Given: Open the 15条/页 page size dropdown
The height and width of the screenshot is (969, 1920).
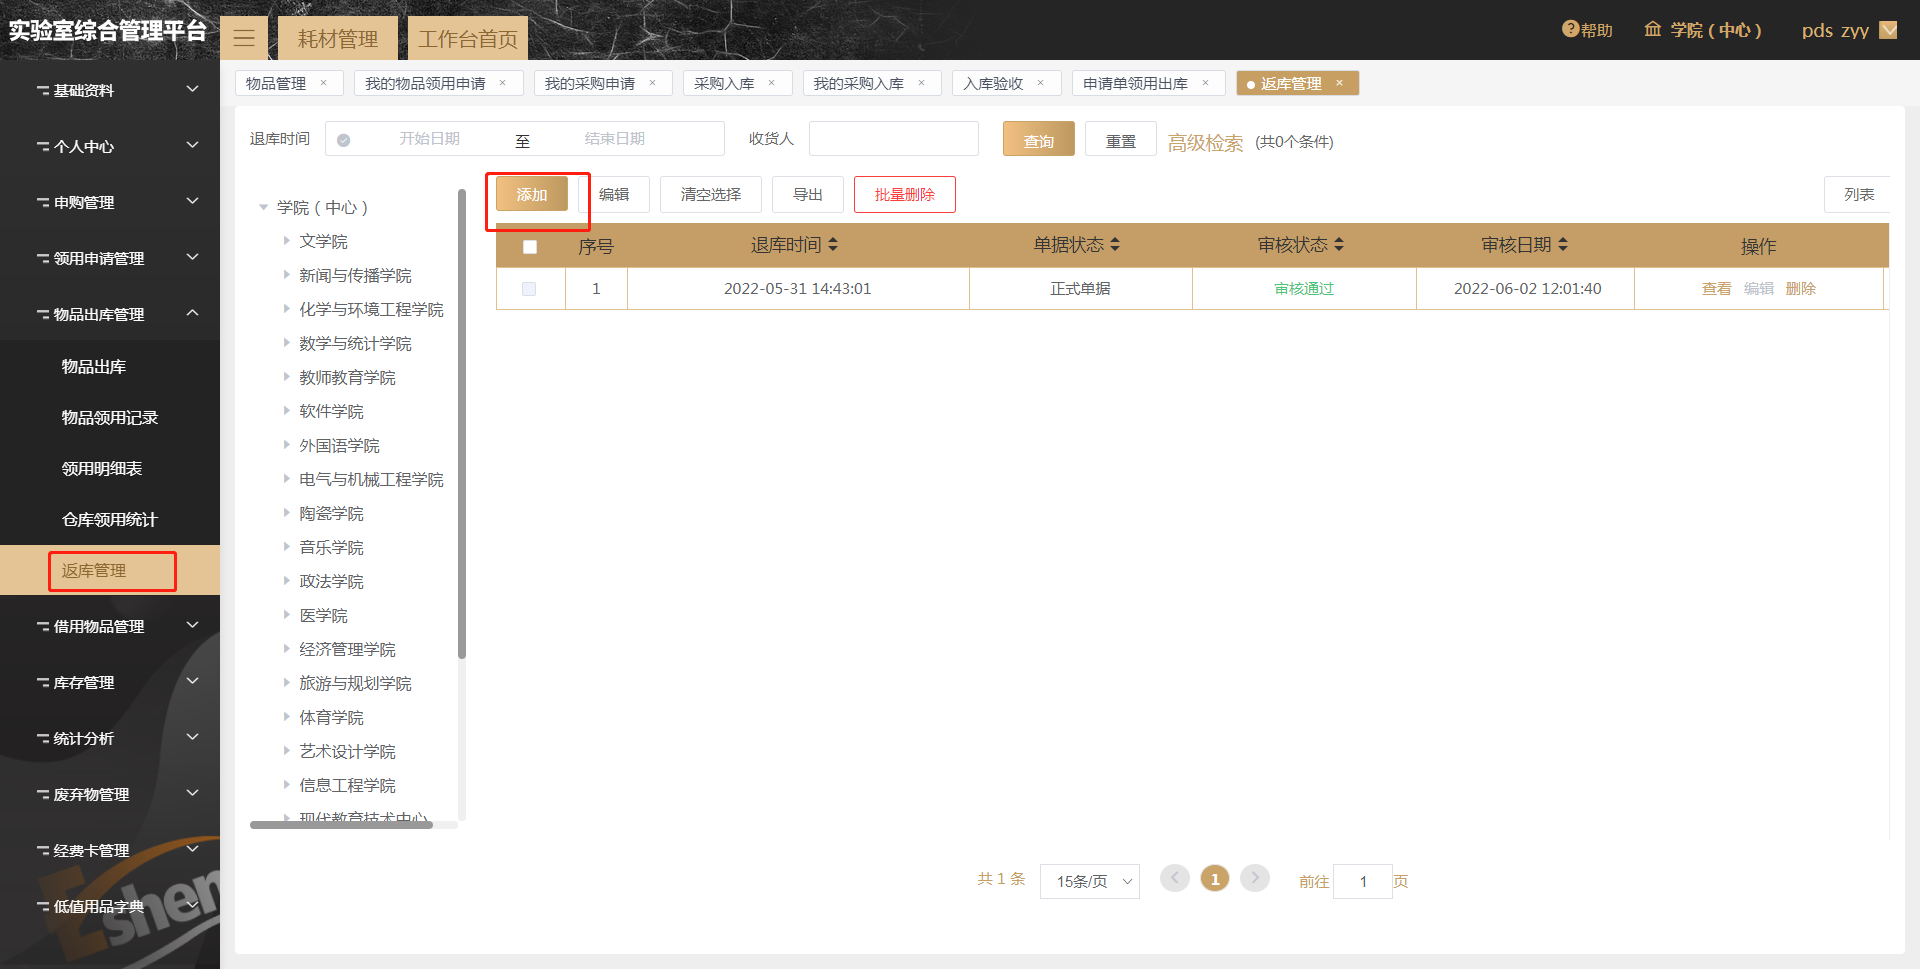Looking at the screenshot, I should tap(1089, 881).
